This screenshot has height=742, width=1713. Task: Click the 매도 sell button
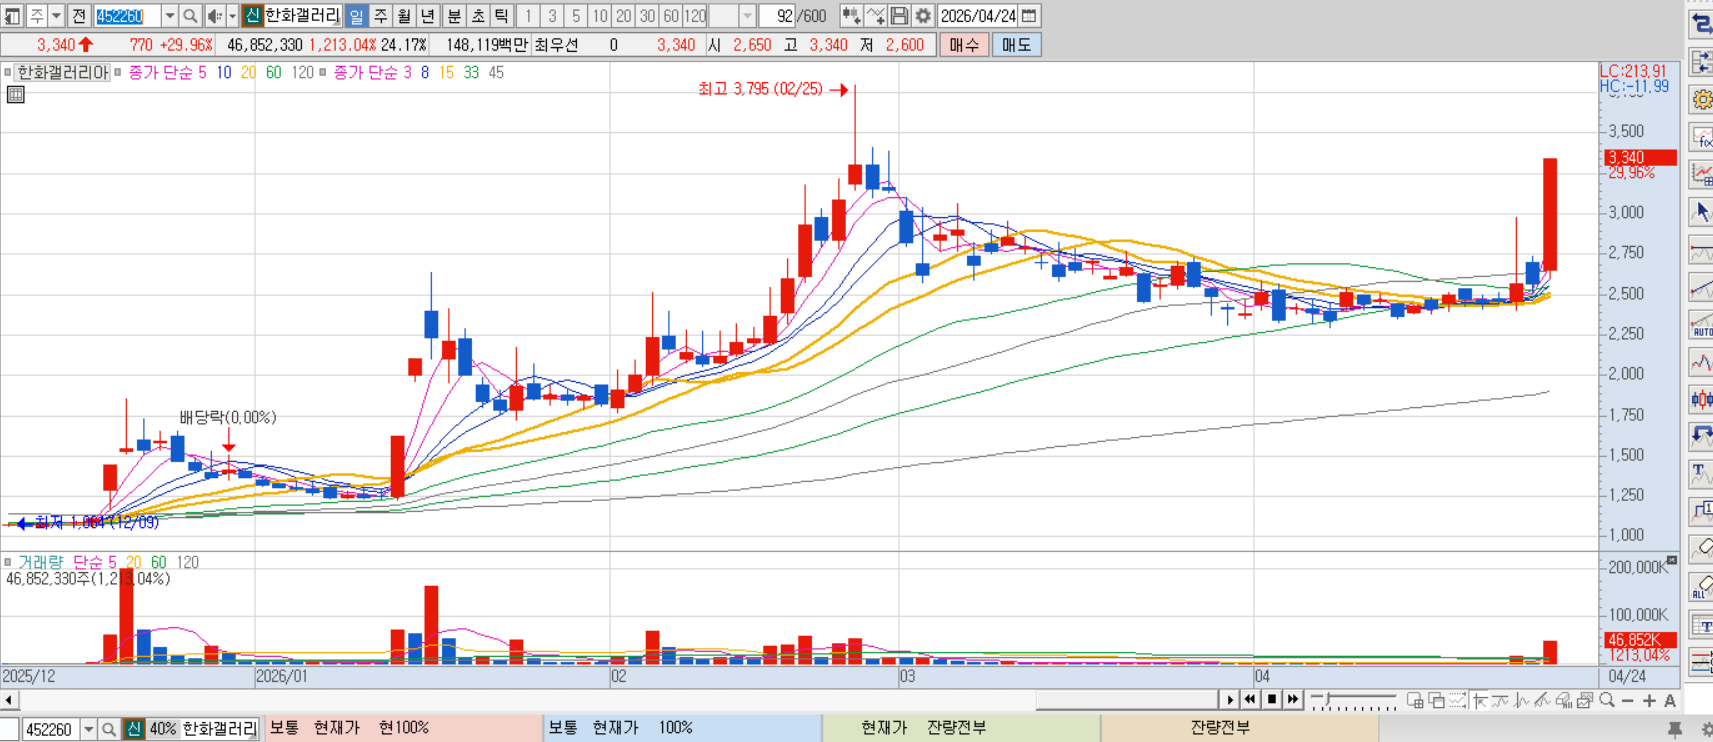coord(1016,45)
